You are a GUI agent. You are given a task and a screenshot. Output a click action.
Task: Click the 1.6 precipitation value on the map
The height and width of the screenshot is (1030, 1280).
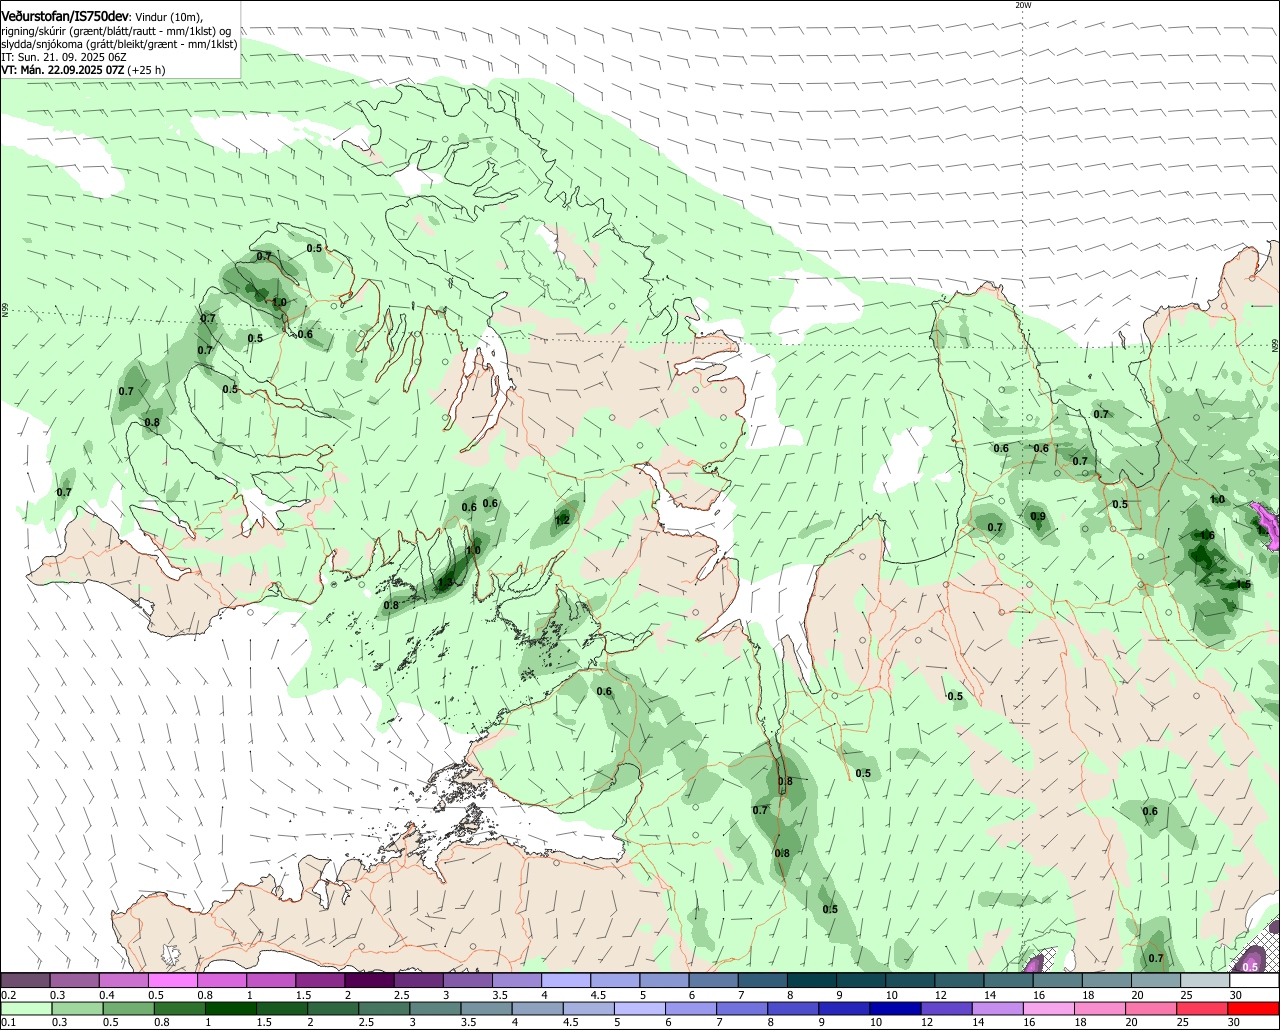click(x=1207, y=536)
